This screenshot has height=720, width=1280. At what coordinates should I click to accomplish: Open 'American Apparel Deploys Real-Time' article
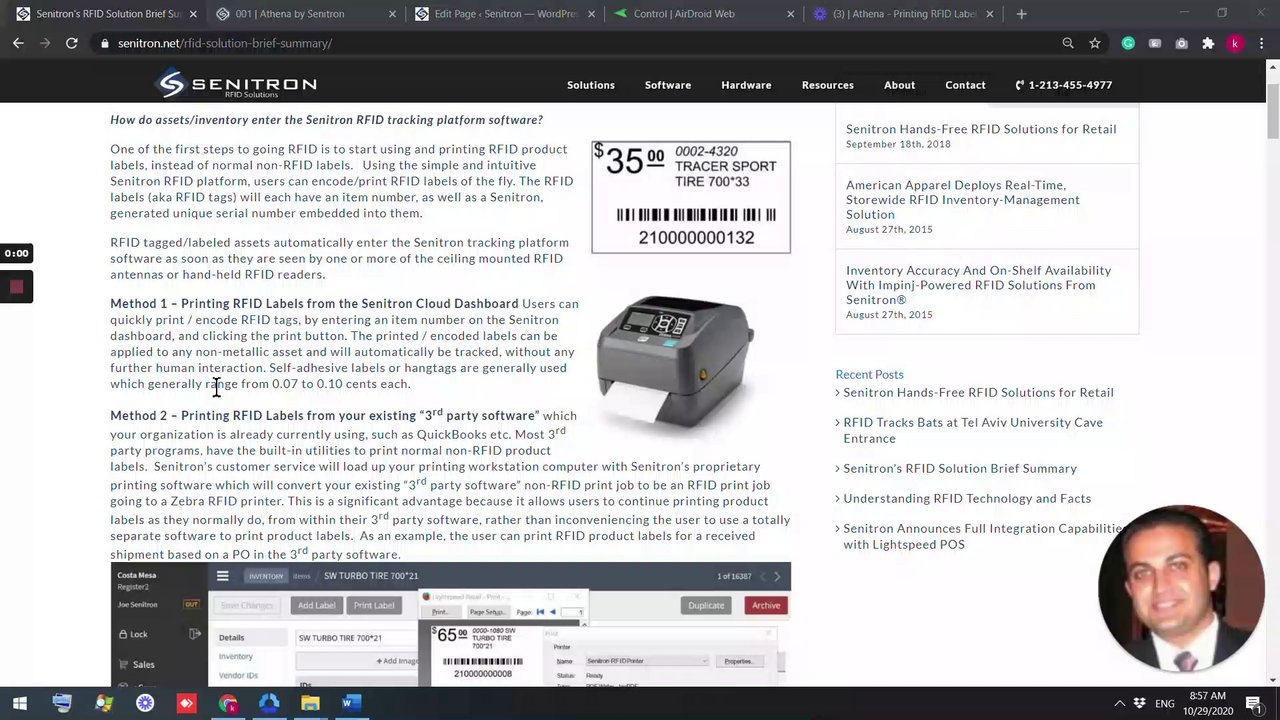tap(963, 200)
